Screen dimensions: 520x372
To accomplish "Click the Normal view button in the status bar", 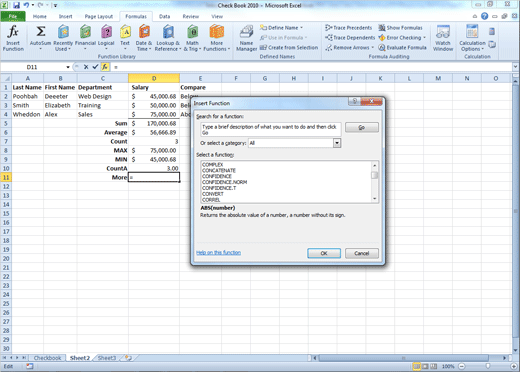I will (417, 366).
